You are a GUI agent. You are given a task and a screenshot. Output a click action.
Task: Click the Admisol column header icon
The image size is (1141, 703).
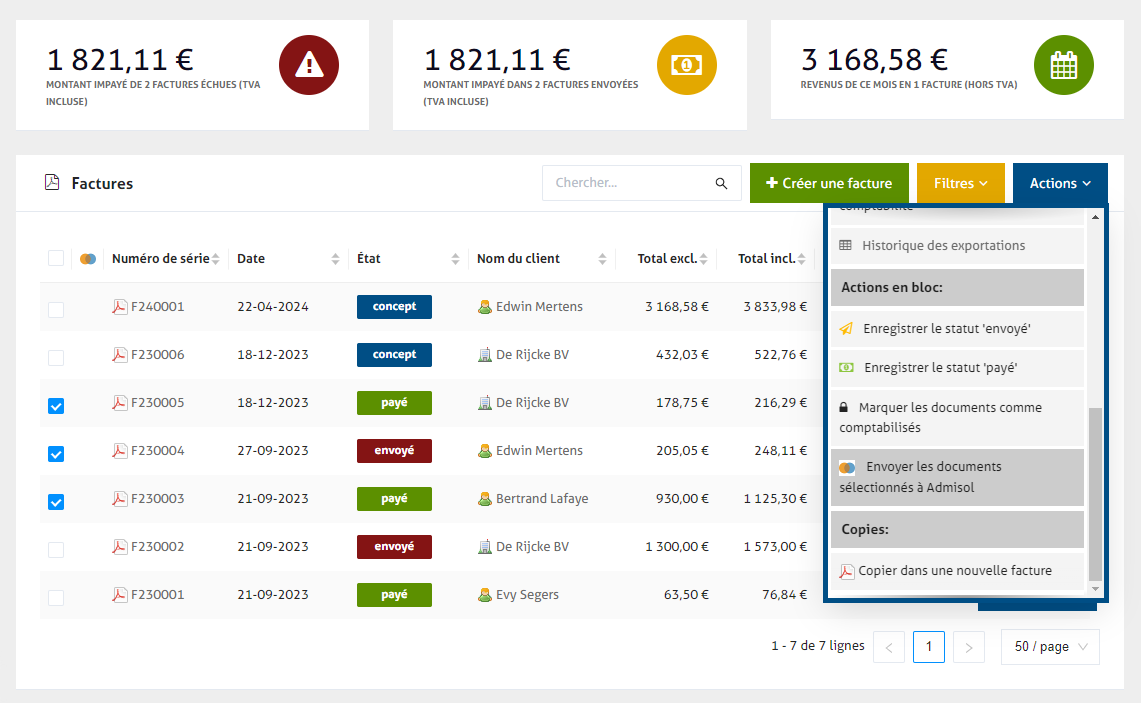pyautogui.click(x=88, y=259)
